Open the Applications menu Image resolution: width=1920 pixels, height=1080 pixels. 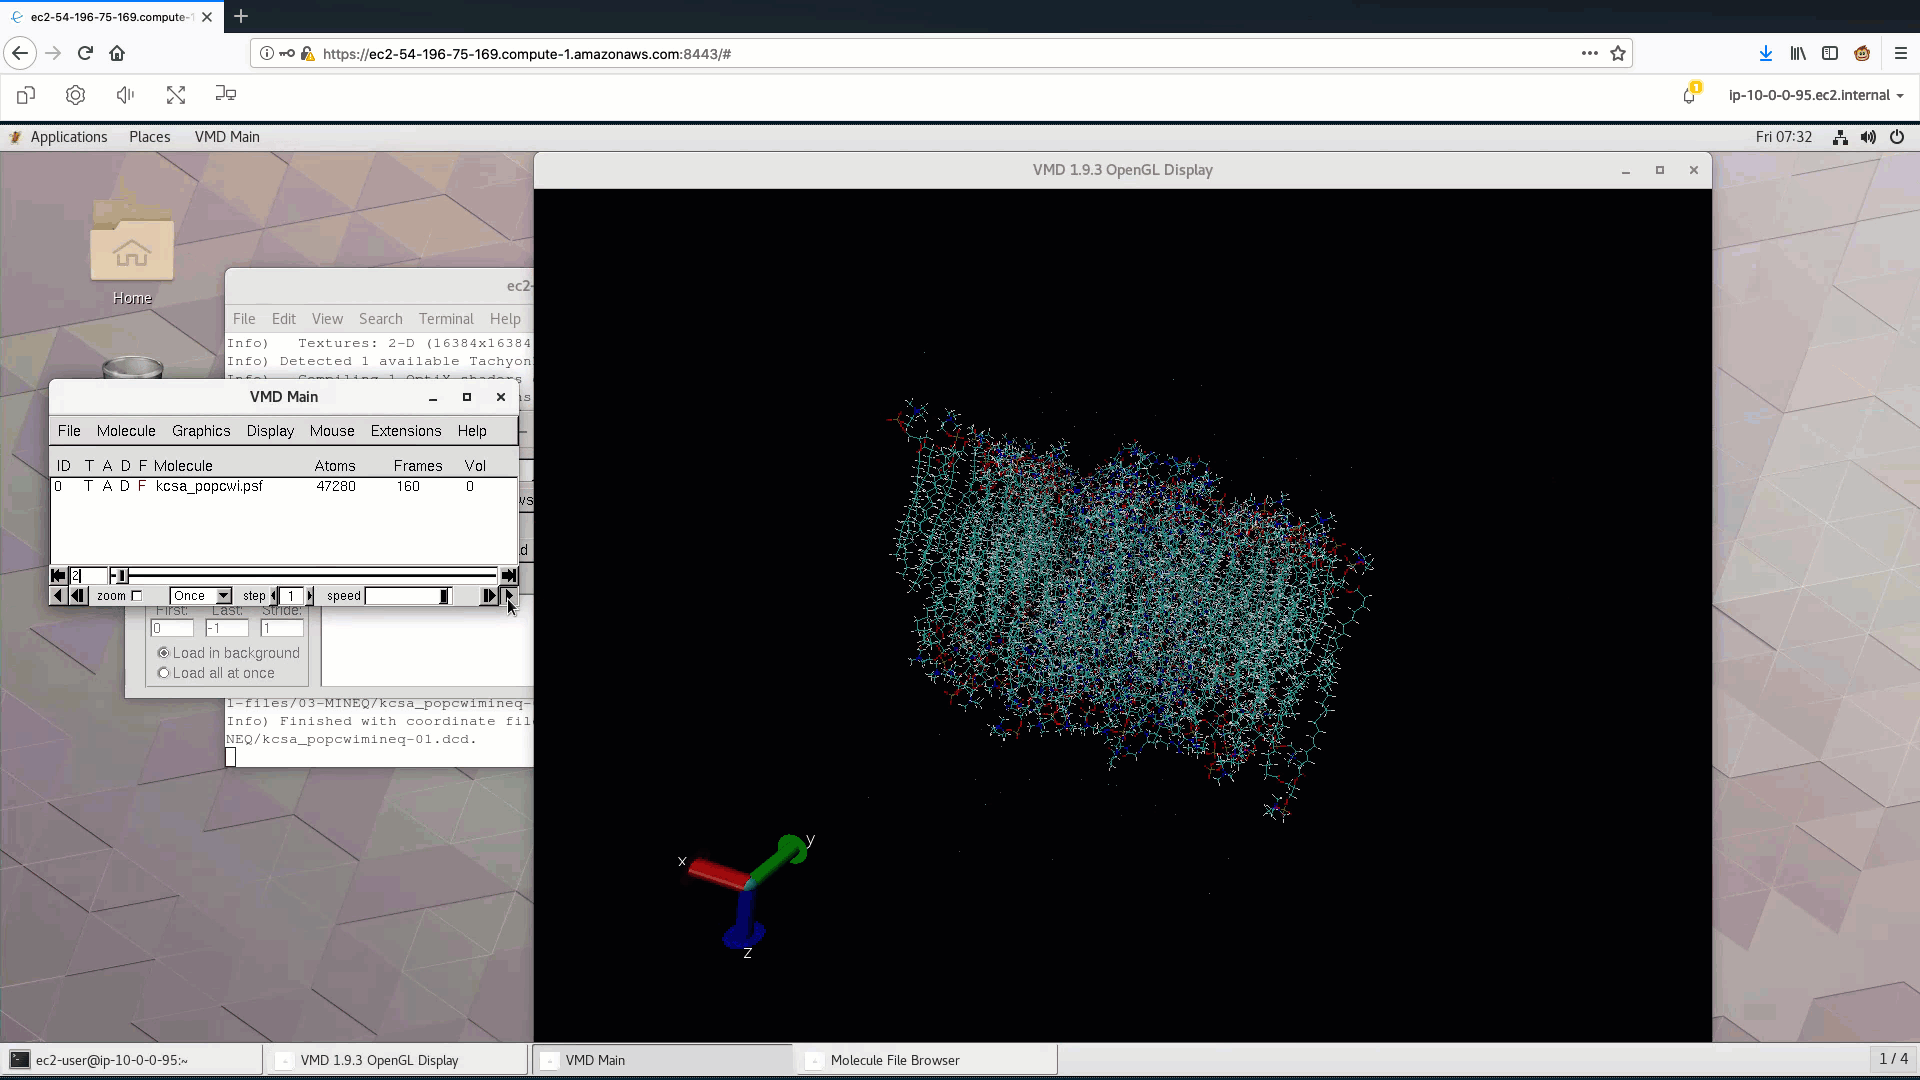pos(68,137)
